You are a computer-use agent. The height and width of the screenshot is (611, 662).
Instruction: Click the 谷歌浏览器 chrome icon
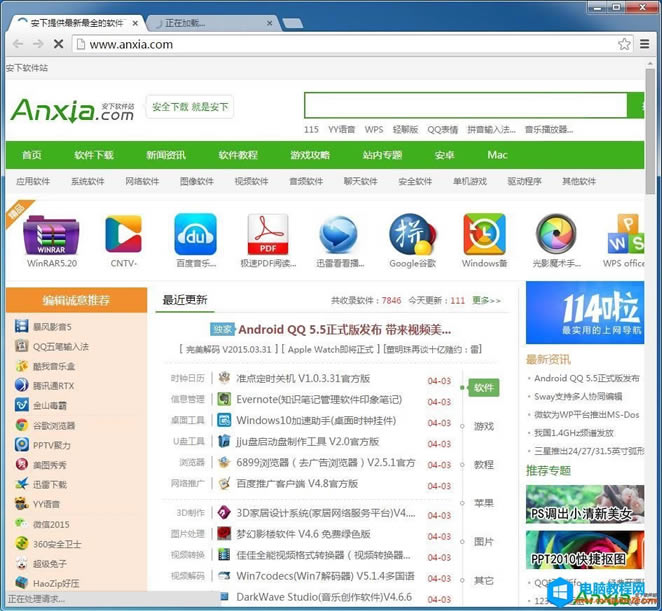22,425
